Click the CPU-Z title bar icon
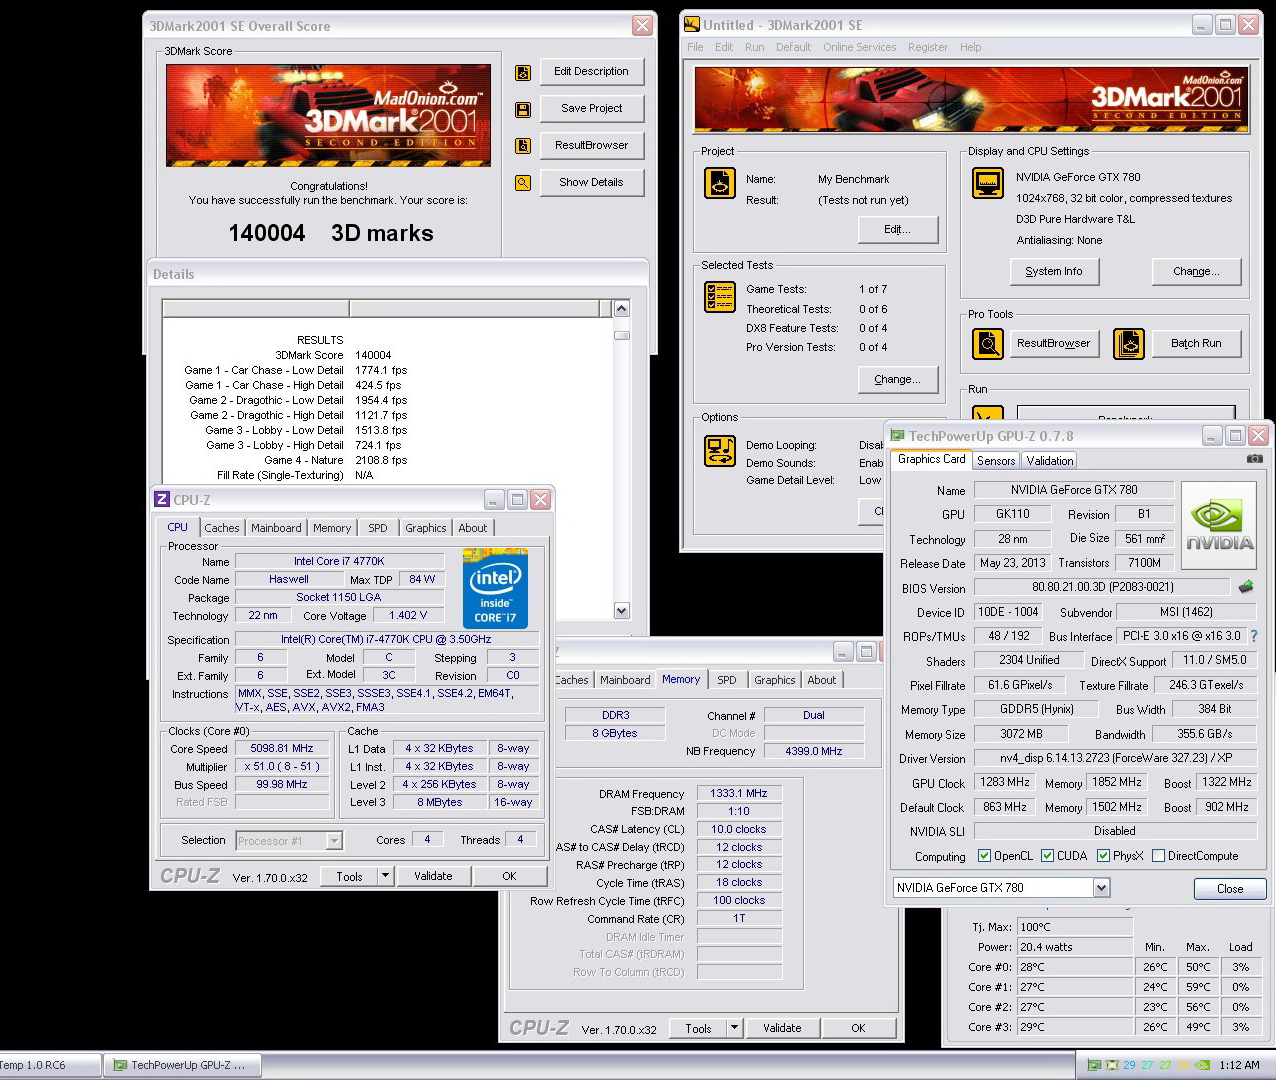Viewport: 1276px width, 1080px height. (162, 499)
